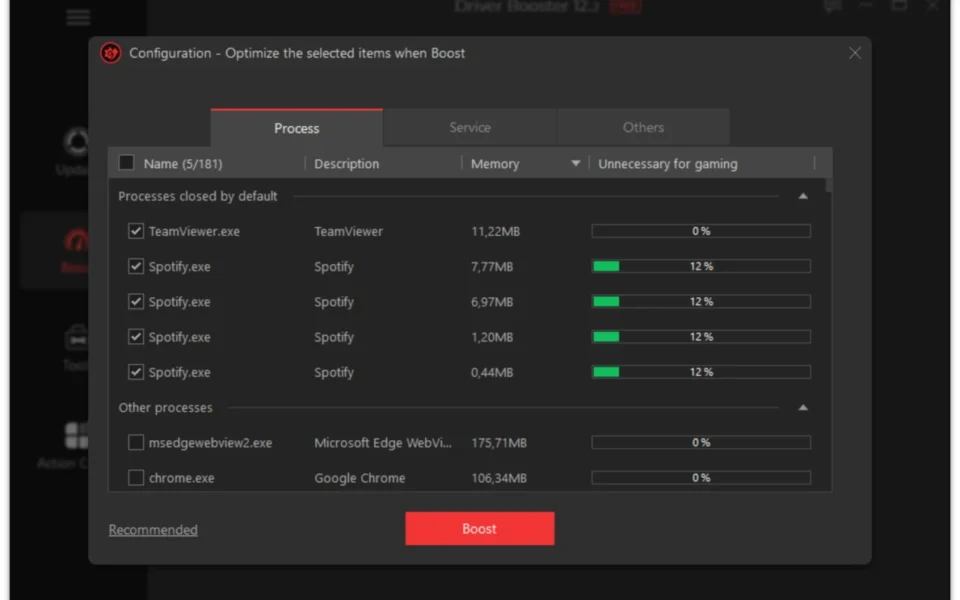The width and height of the screenshot is (960, 600).
Task: Click the 0,44MB memory value
Action: tap(492, 372)
